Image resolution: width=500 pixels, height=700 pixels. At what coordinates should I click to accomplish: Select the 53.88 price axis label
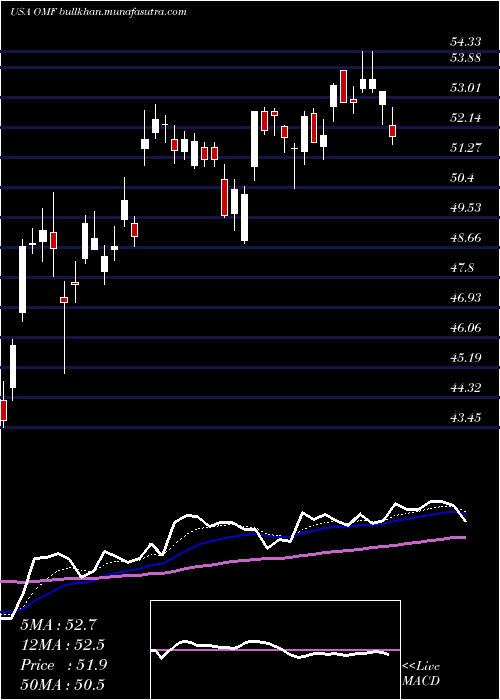pos(466,58)
